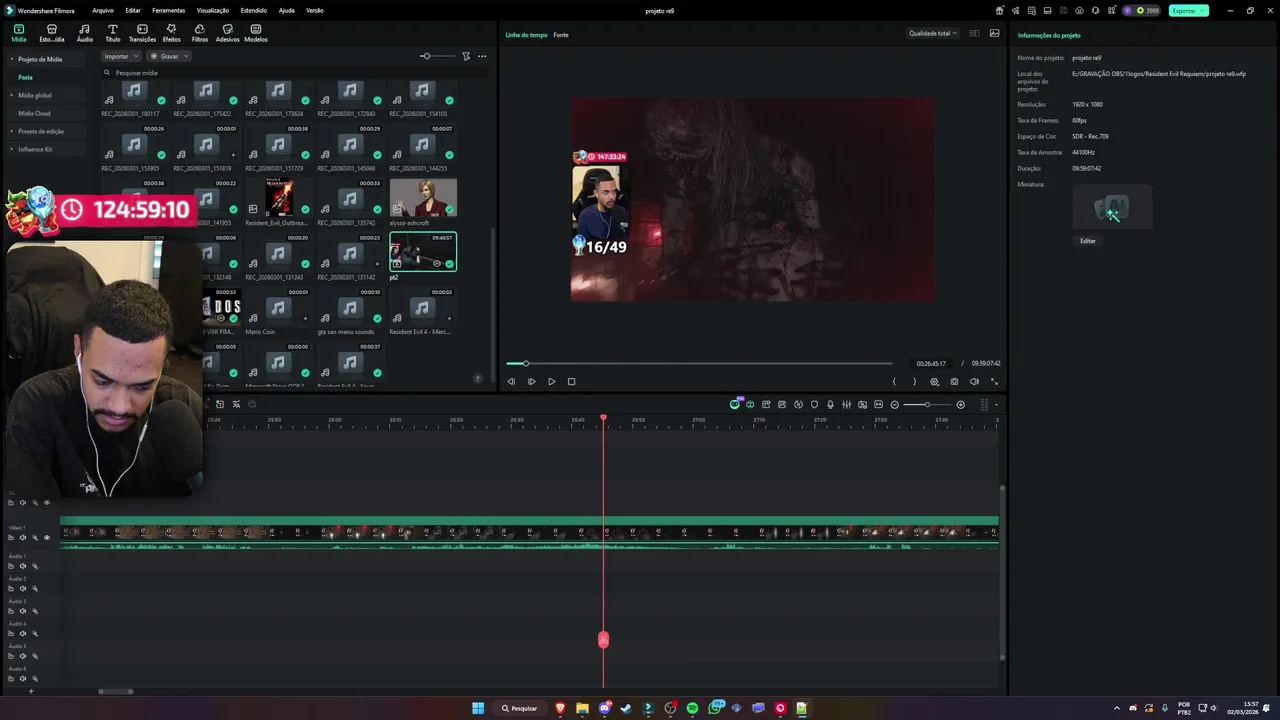Viewport: 1280px width, 720px height.
Task: Open the Áudio library icon
Action: click(x=84, y=30)
